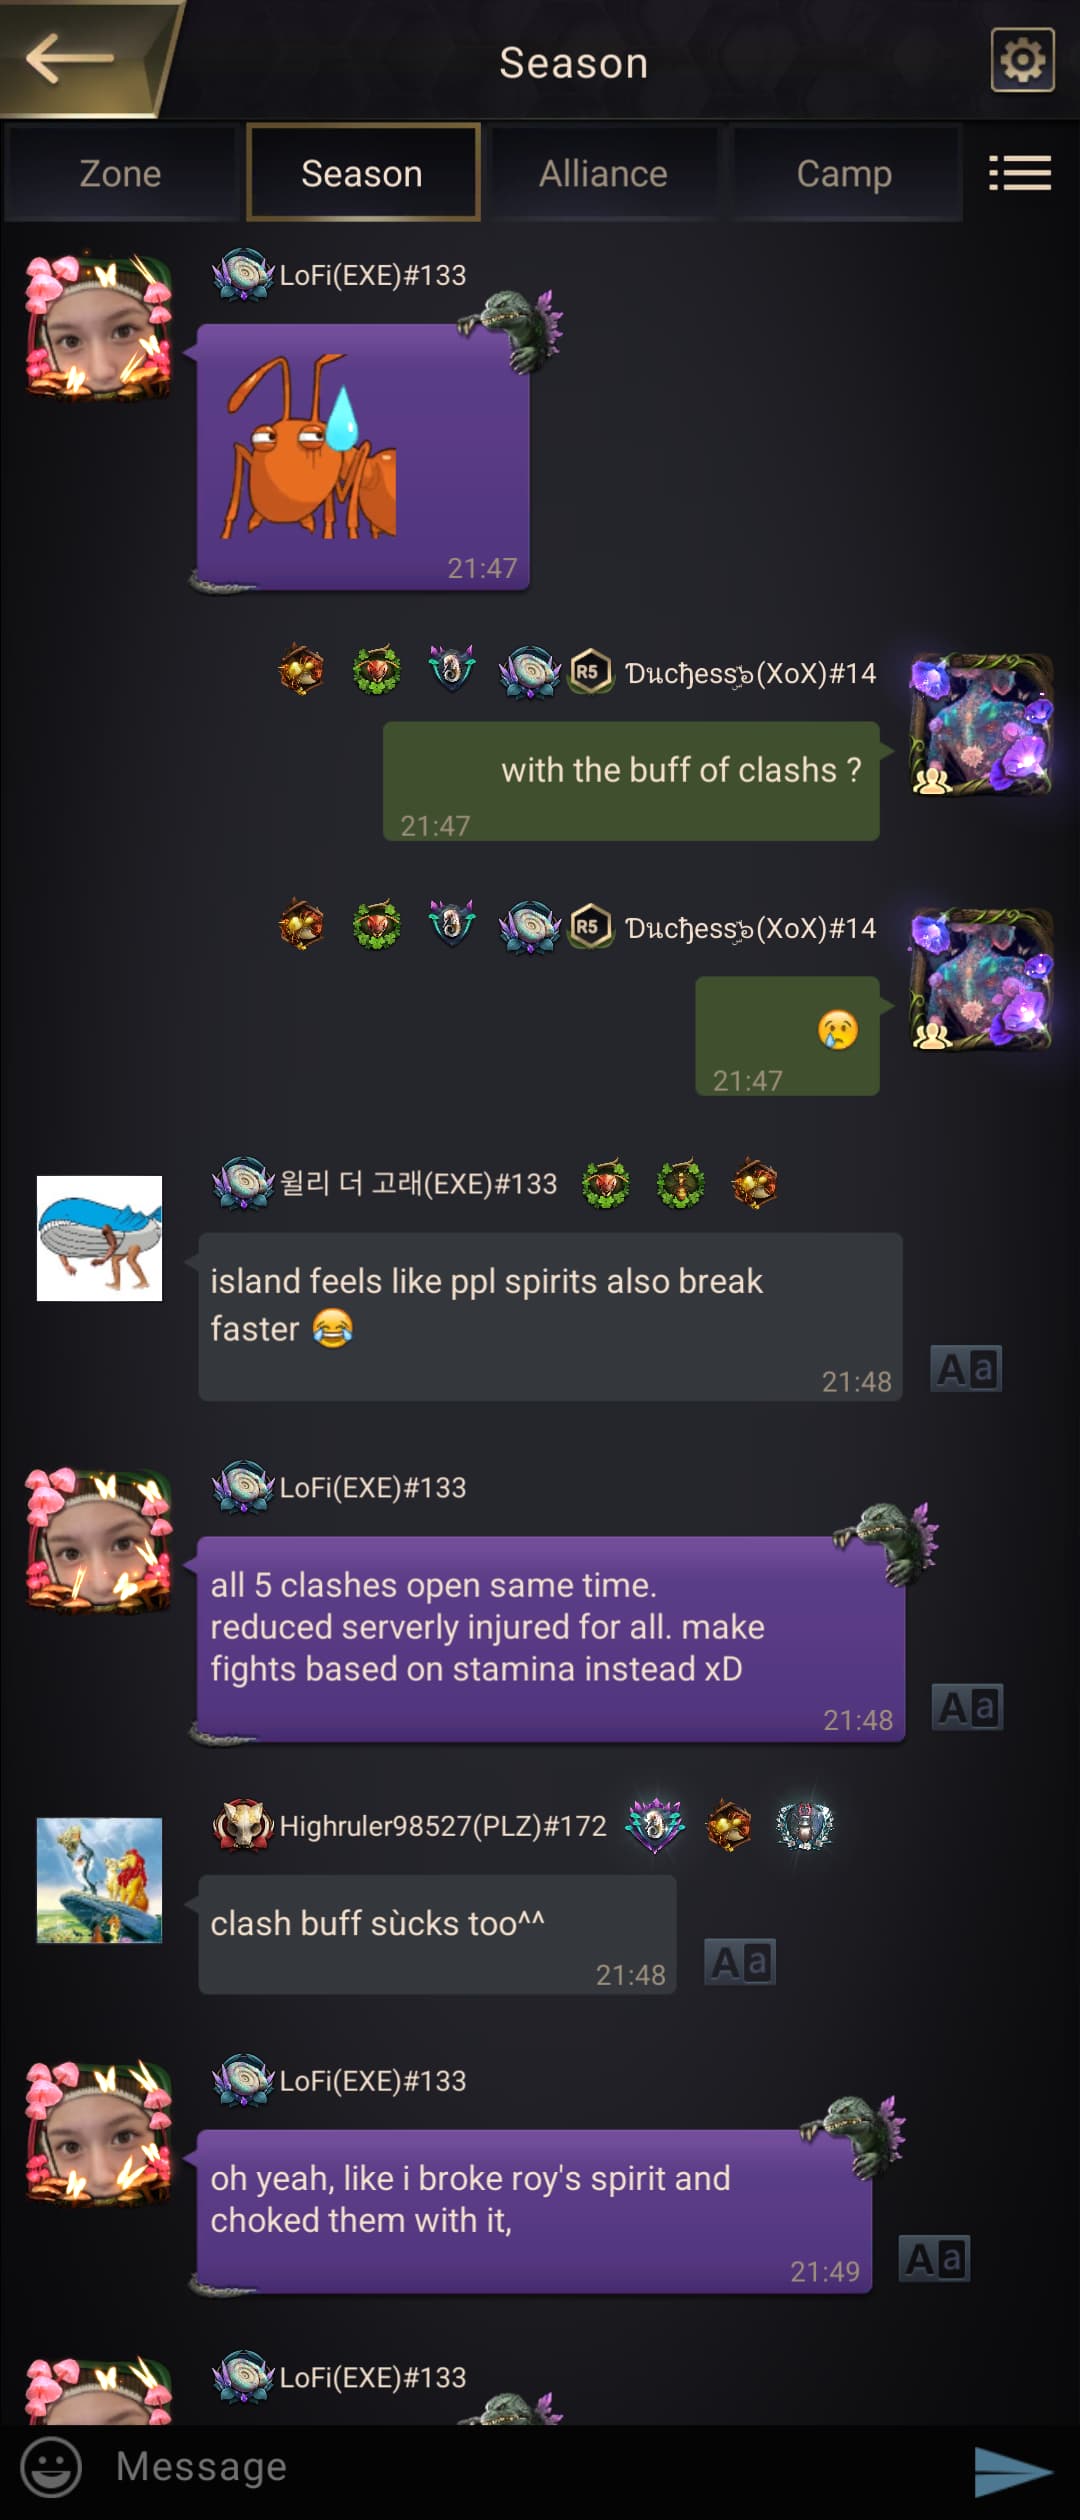Open the Camp chat tab
Screen dimensions: 1080x2520
click(844, 173)
